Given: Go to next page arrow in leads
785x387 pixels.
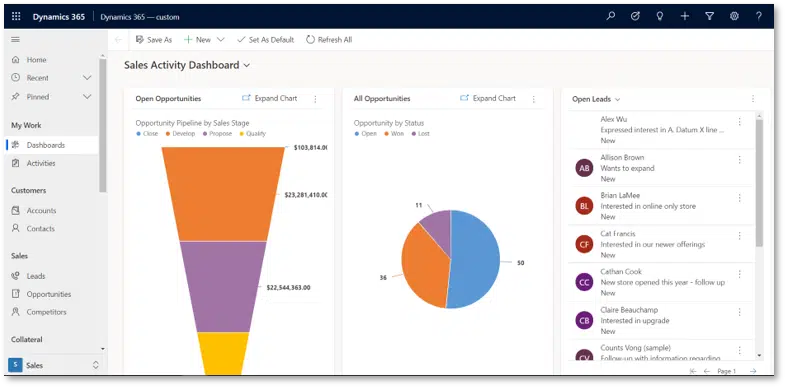Looking at the screenshot, I should [x=753, y=371].
